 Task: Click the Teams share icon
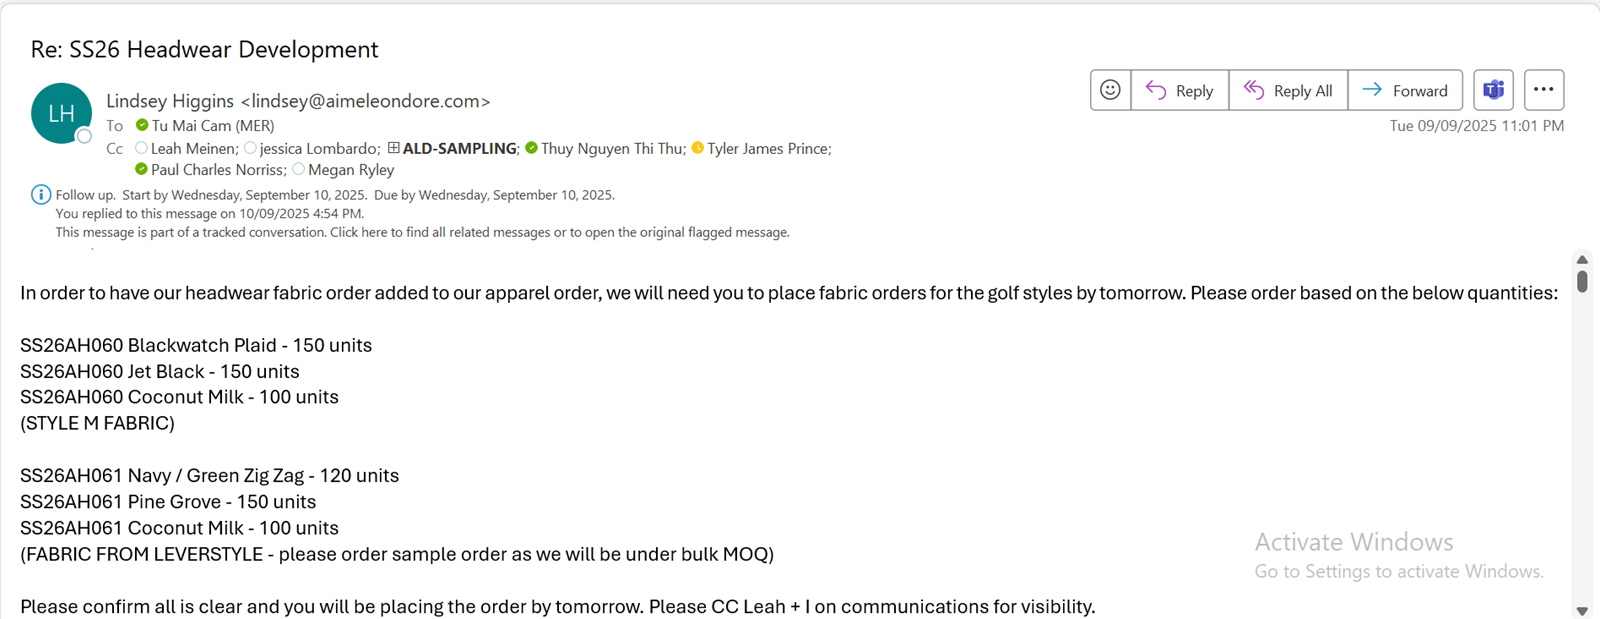[1493, 90]
